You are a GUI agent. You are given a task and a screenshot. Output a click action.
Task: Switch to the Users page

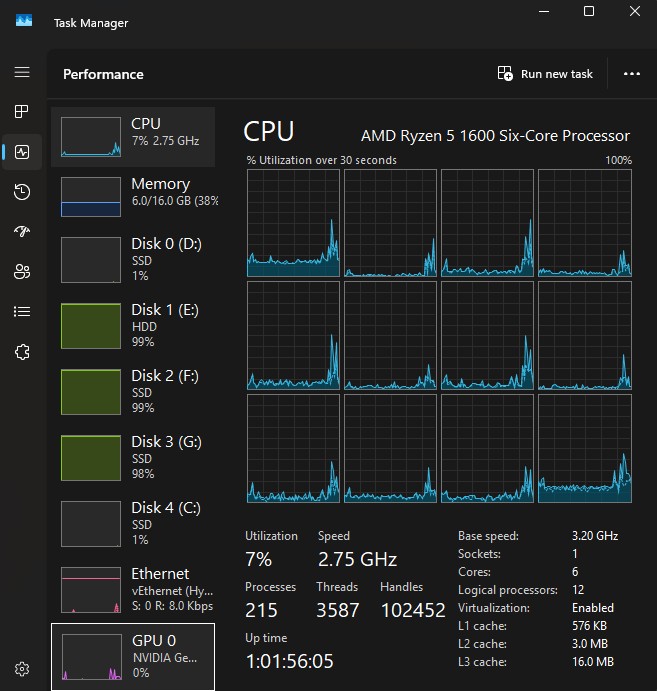(x=22, y=272)
